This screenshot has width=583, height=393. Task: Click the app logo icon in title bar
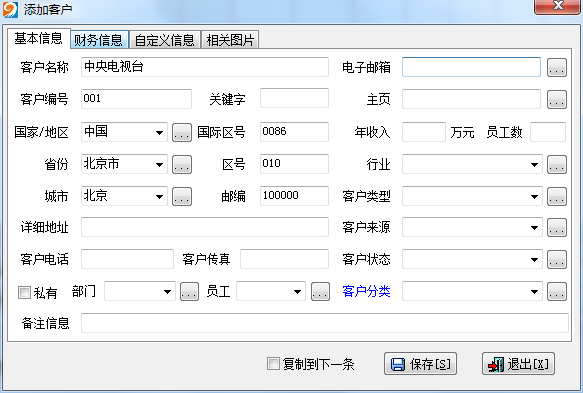pos(10,9)
